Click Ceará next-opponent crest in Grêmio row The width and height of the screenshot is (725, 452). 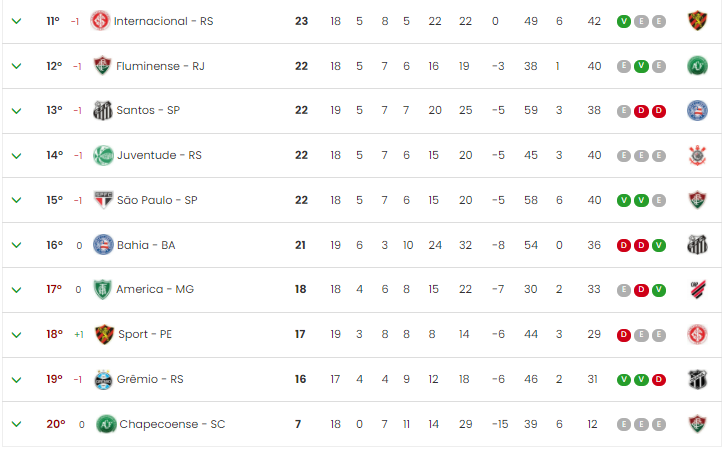697,379
